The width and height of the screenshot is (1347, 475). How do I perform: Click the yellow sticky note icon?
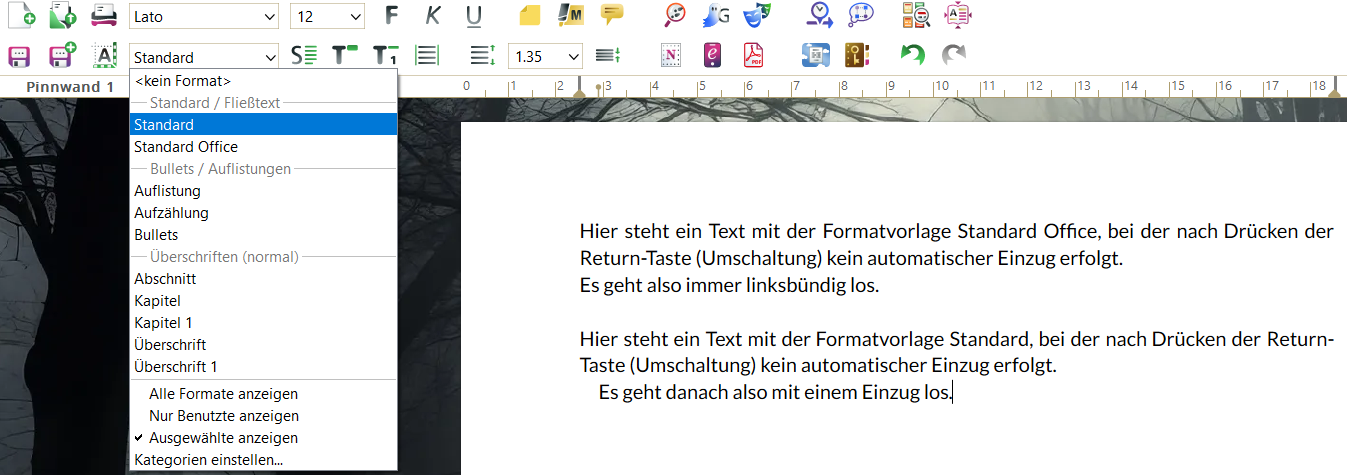pyautogui.click(x=530, y=16)
